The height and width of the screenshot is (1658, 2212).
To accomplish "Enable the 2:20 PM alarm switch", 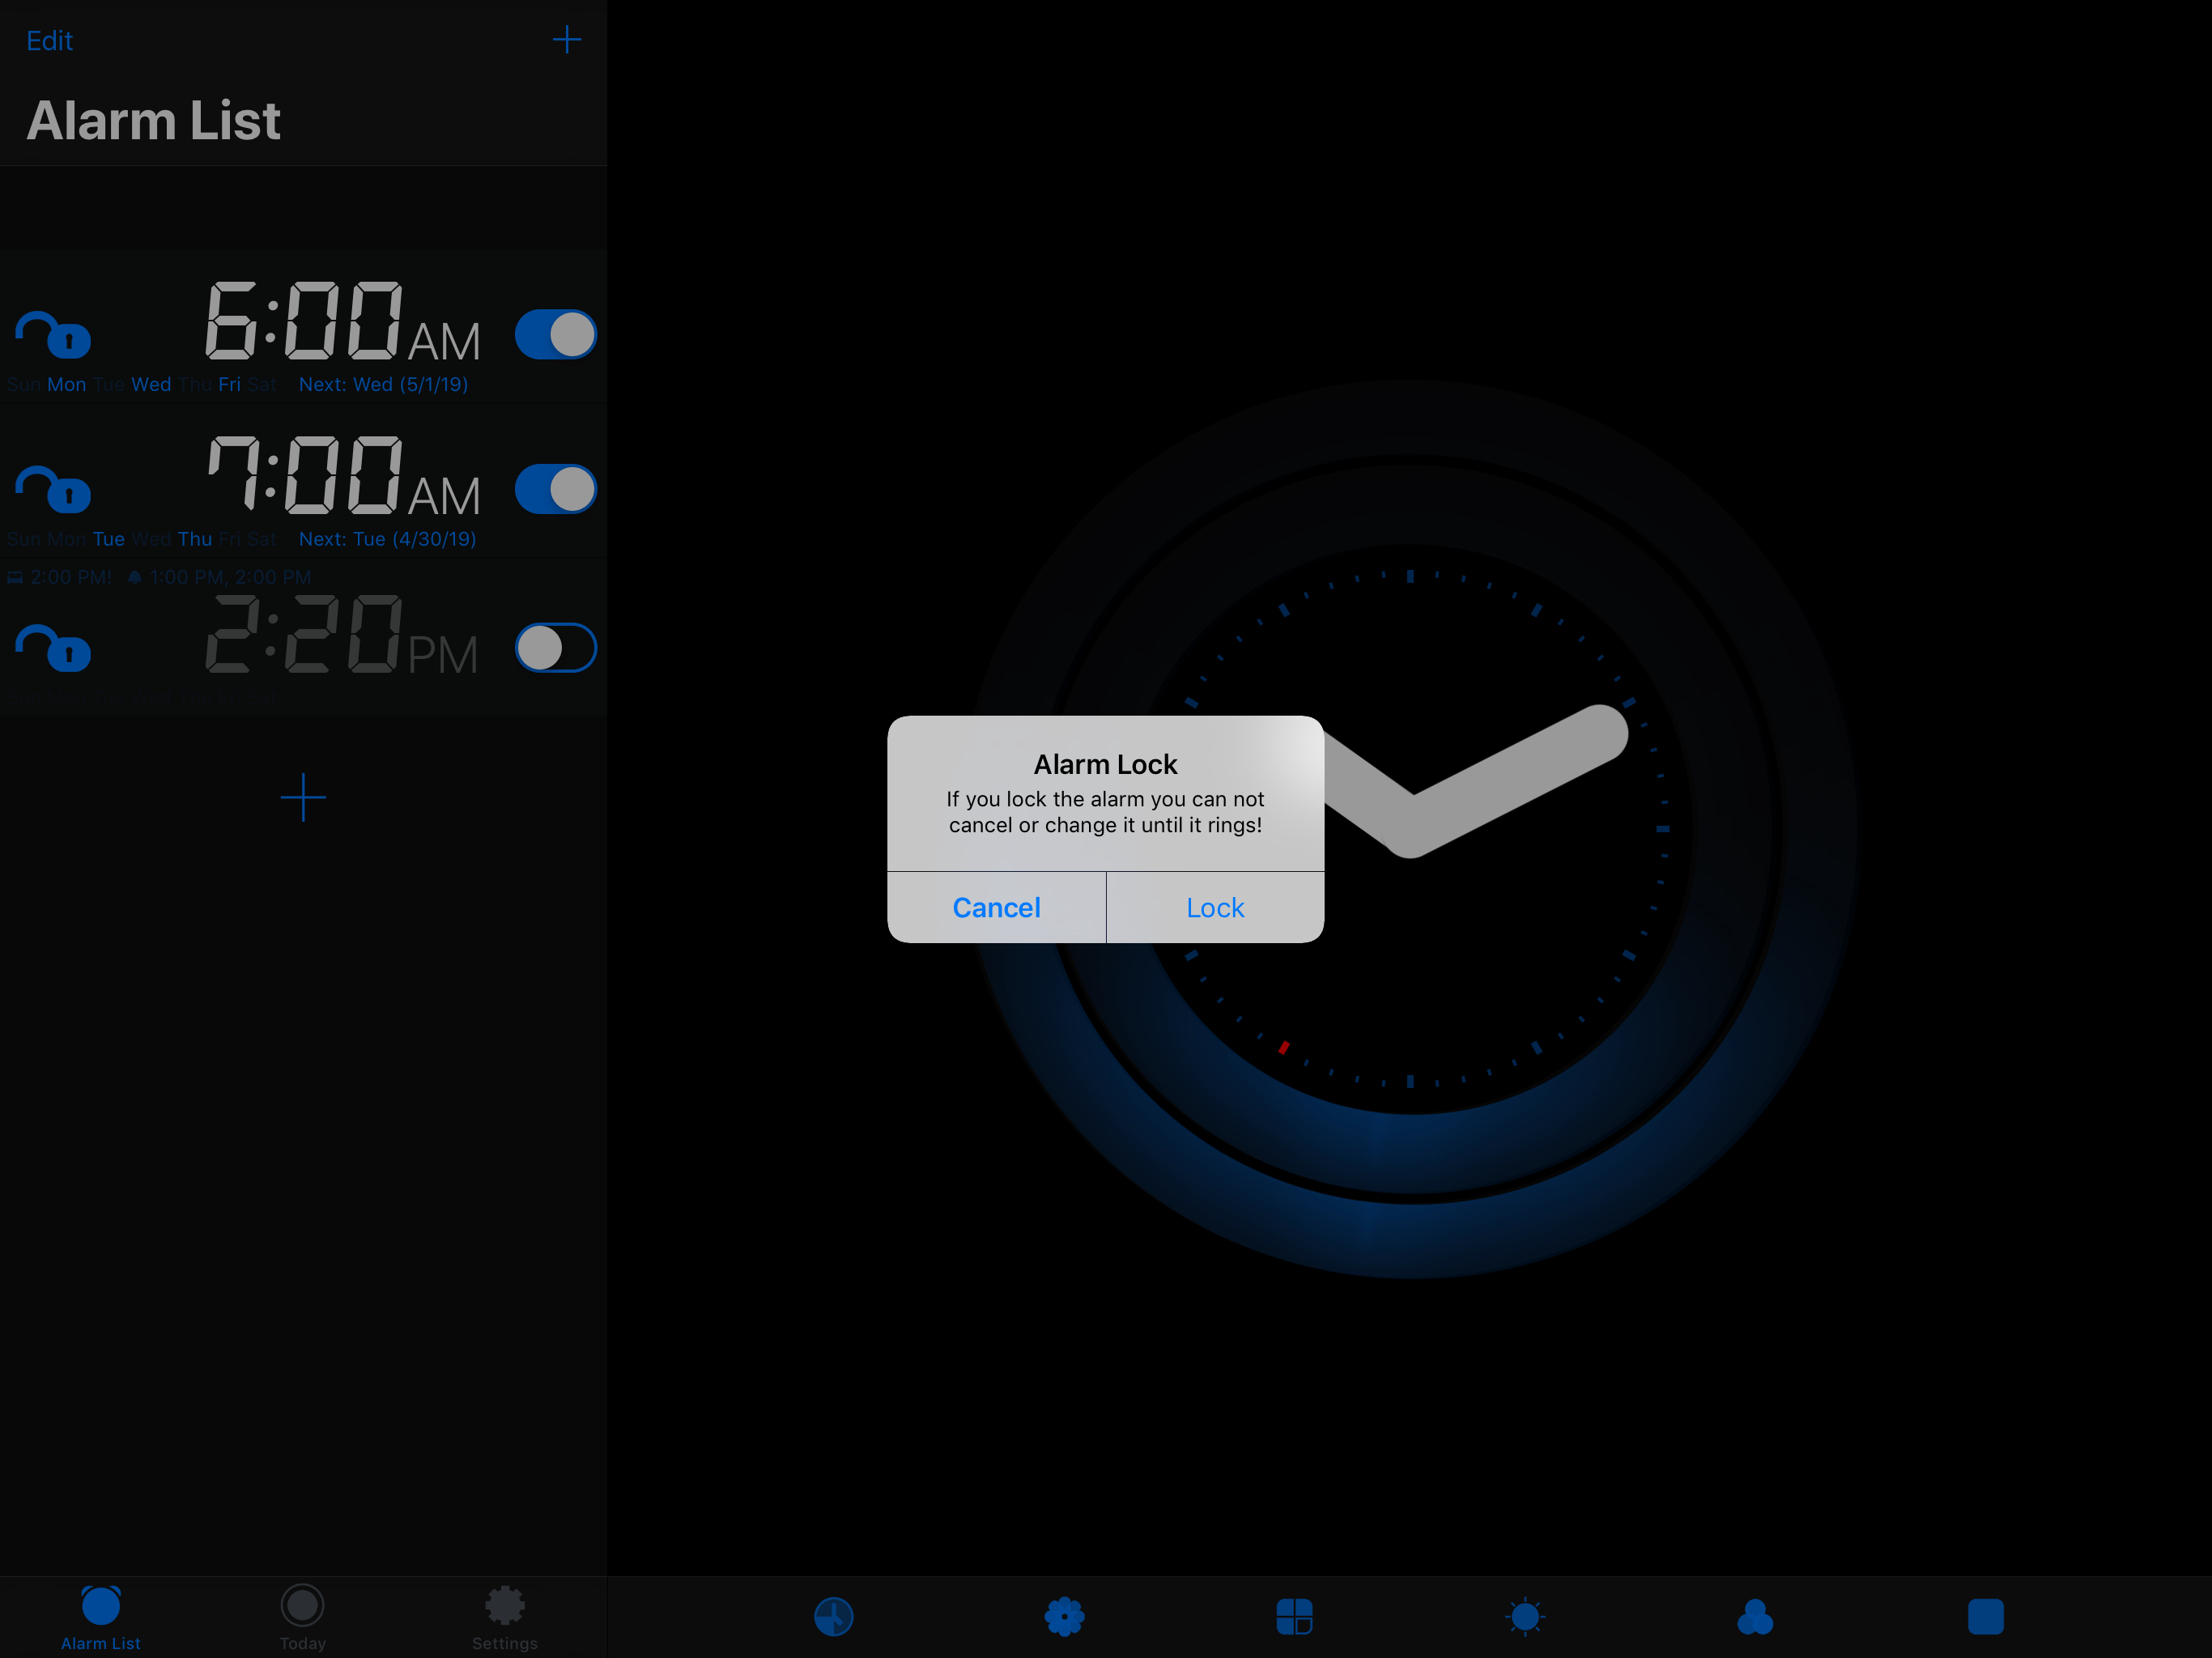I will click(x=556, y=648).
